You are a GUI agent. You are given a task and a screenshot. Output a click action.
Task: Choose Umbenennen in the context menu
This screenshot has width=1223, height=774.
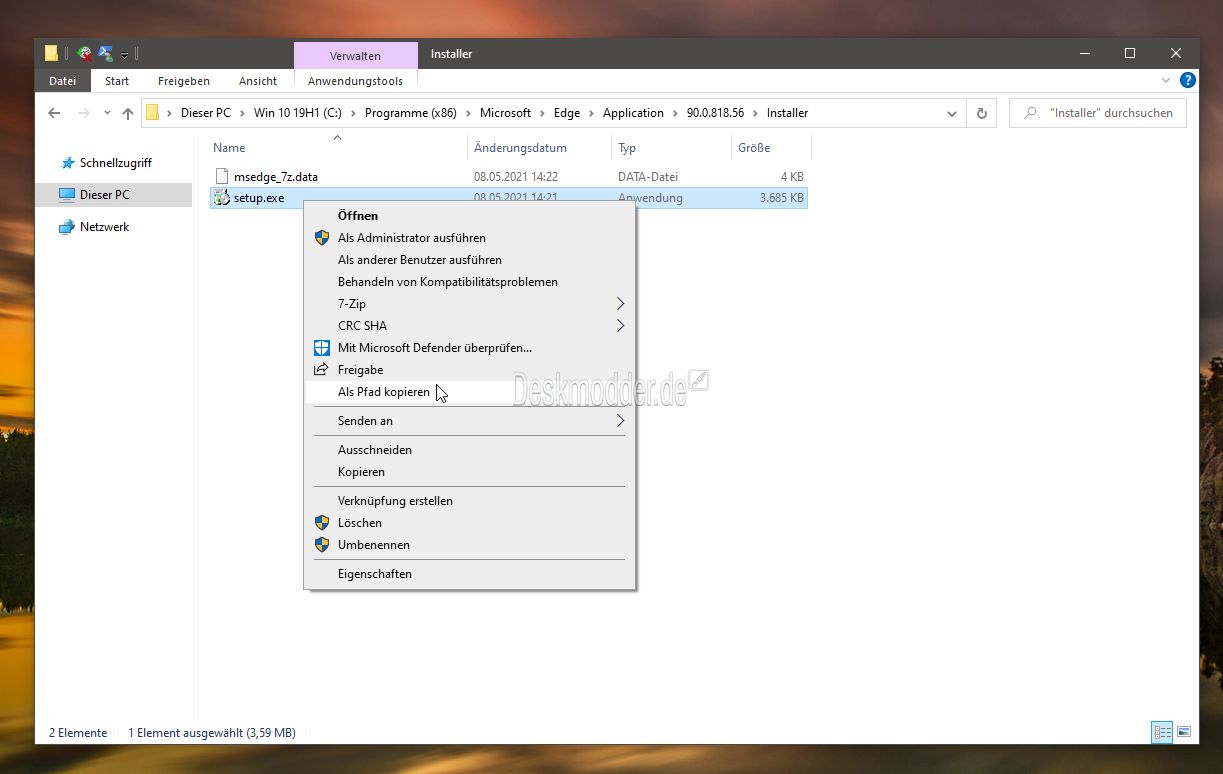pyautogui.click(x=469, y=545)
